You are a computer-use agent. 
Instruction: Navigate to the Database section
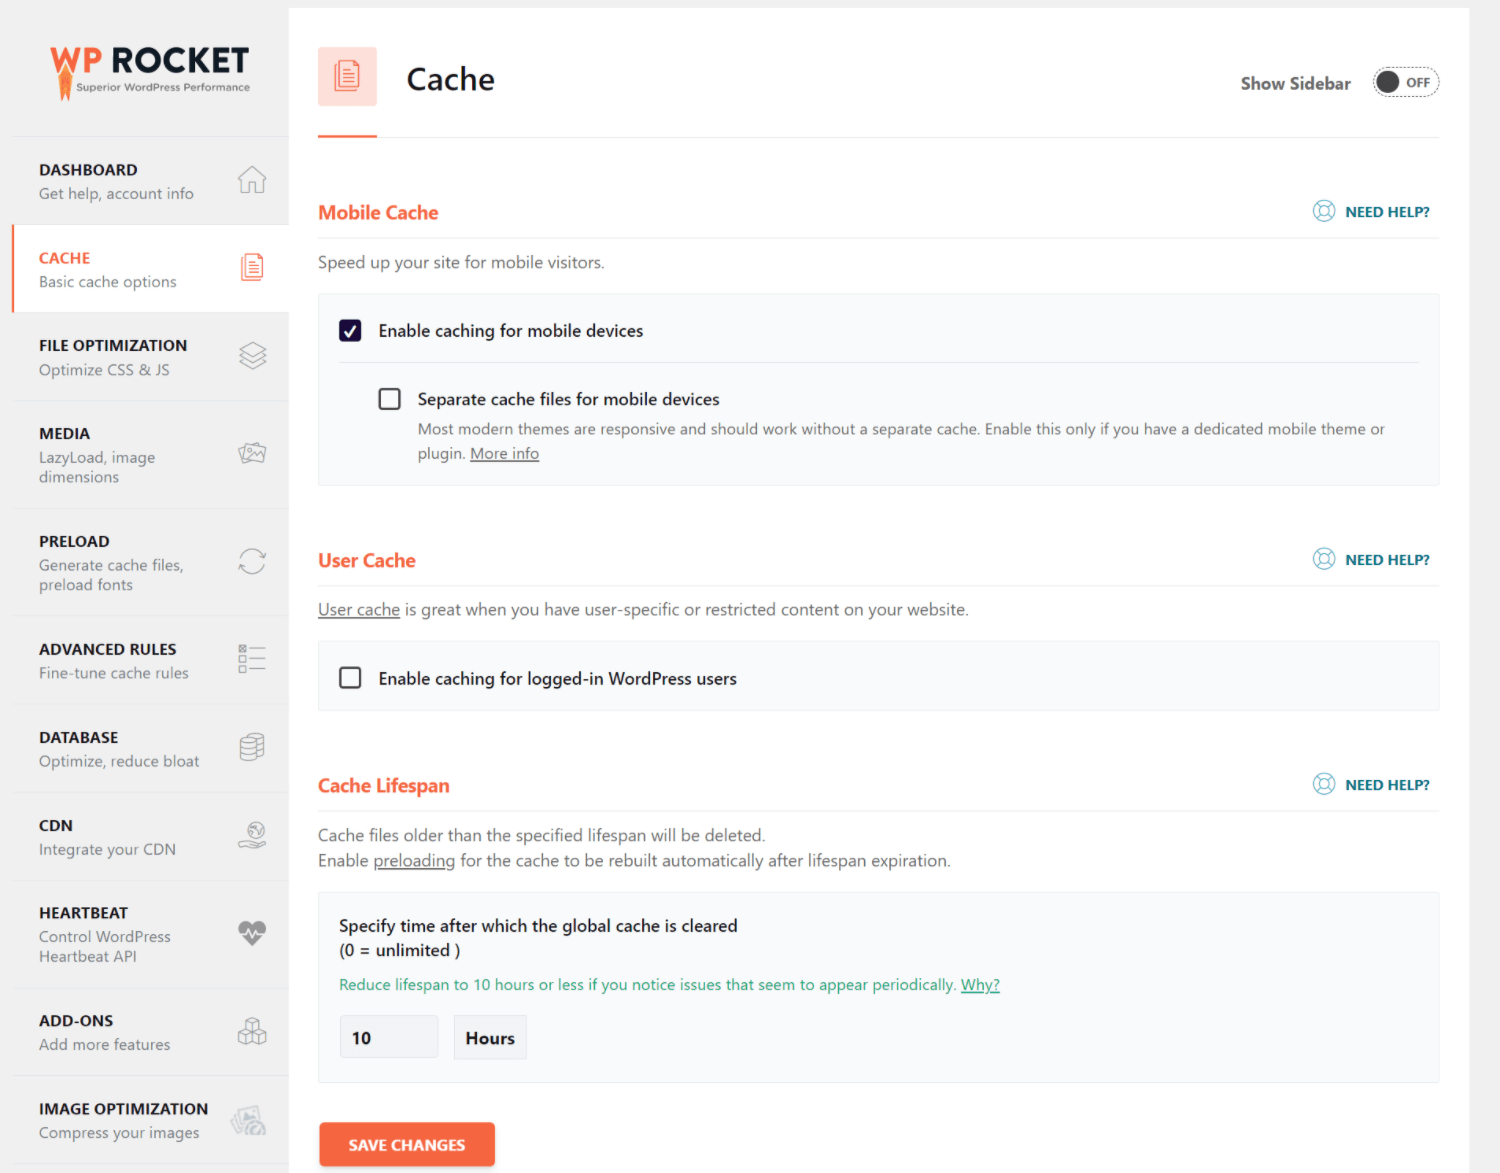point(150,748)
